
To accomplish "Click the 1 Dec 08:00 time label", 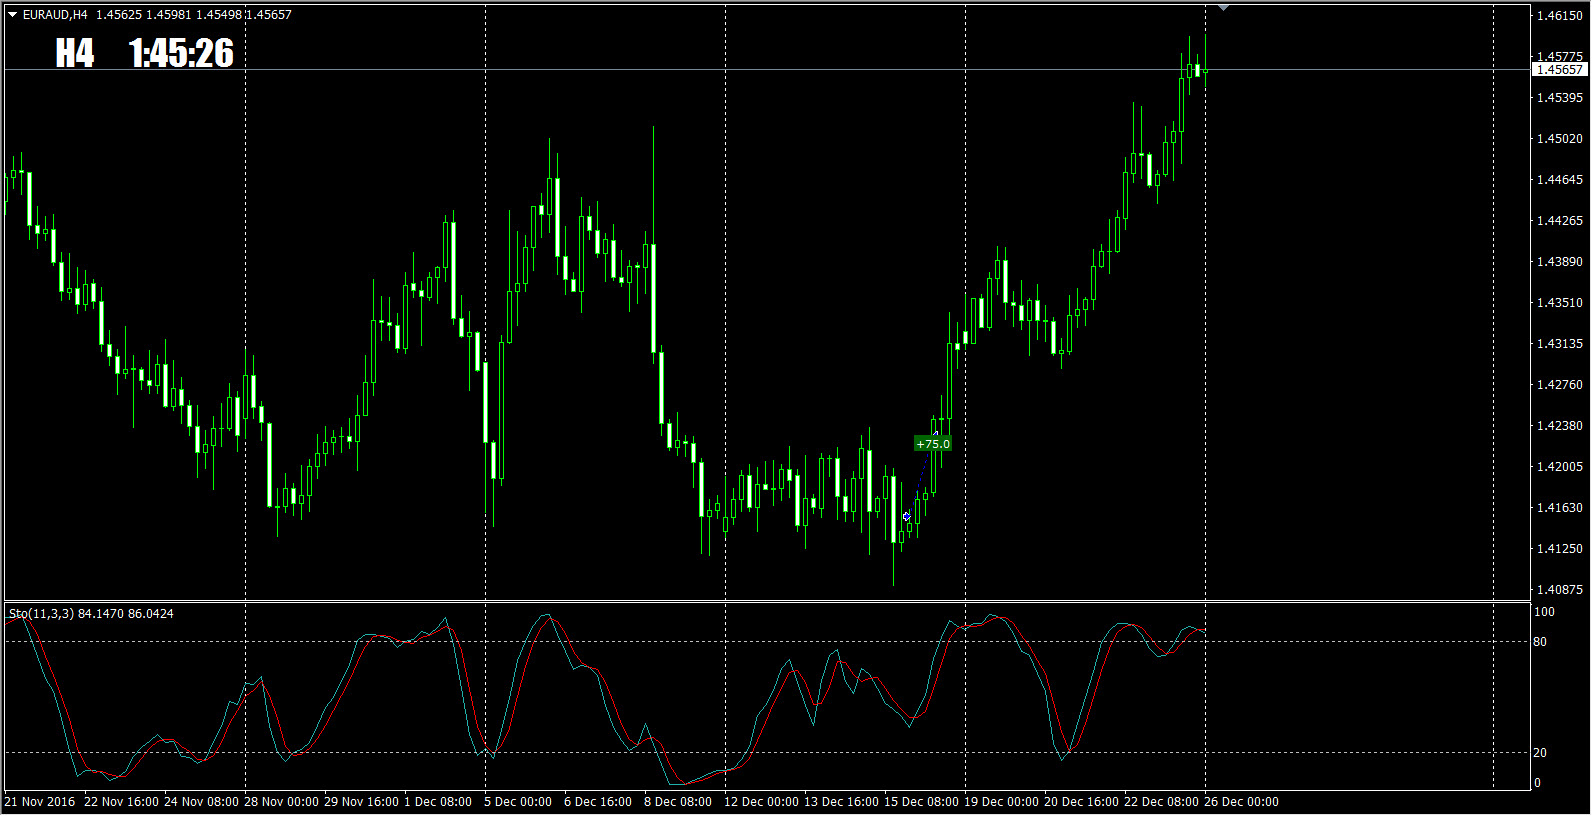I will pyautogui.click(x=438, y=802).
